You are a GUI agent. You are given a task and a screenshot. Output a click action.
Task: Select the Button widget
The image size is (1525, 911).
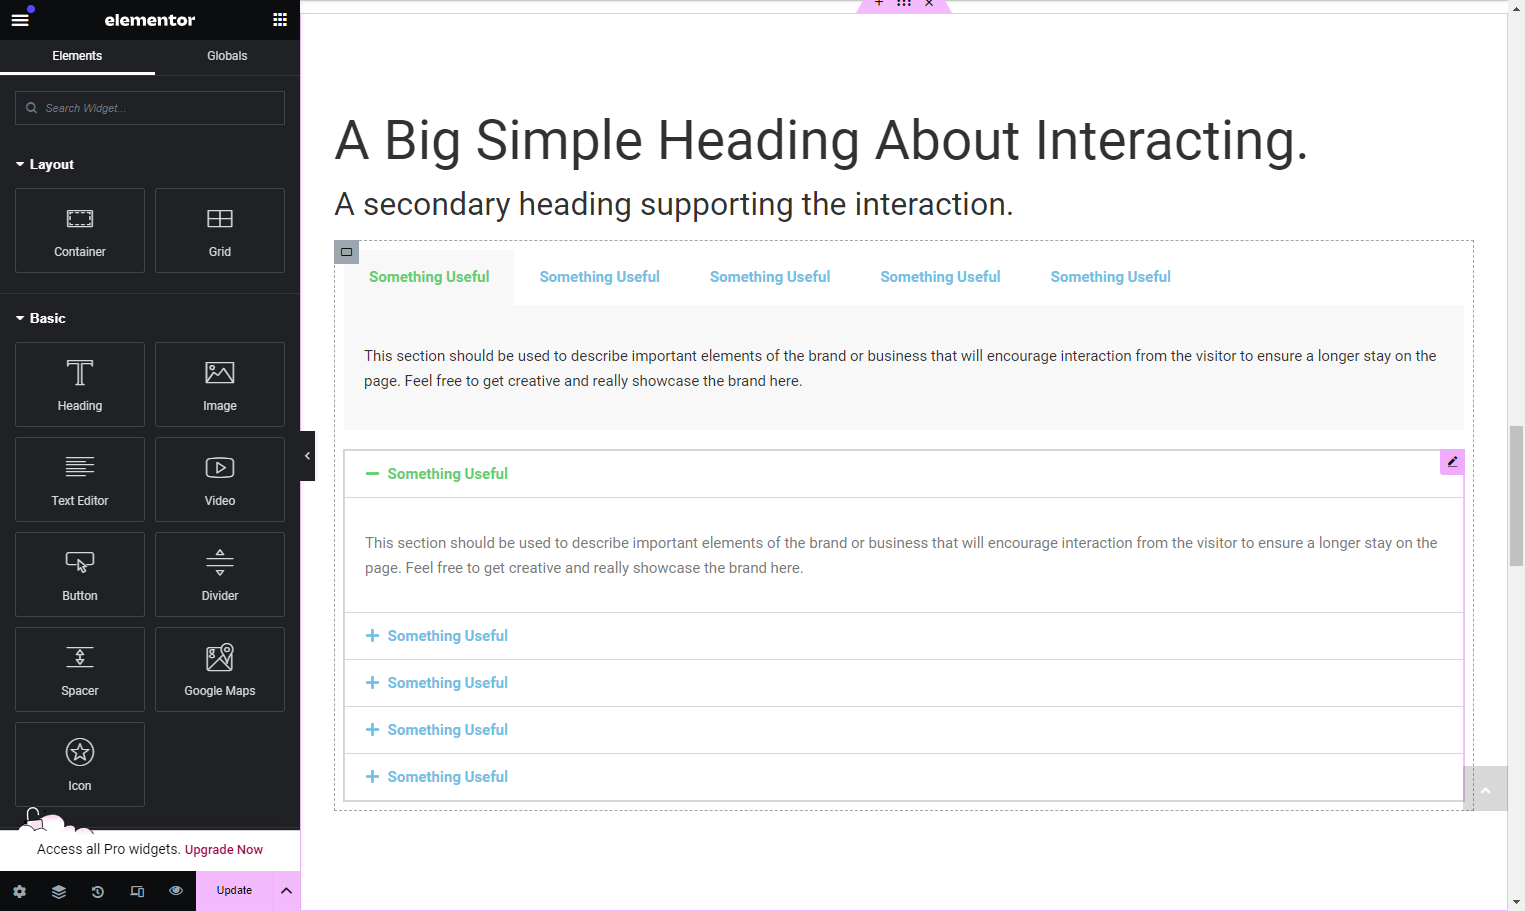(x=80, y=574)
